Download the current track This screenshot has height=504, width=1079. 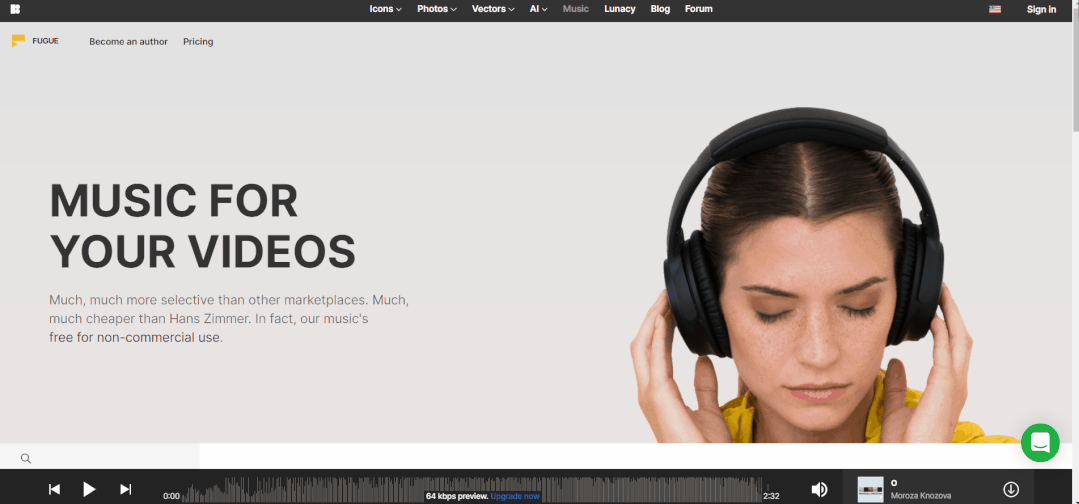tap(1011, 490)
